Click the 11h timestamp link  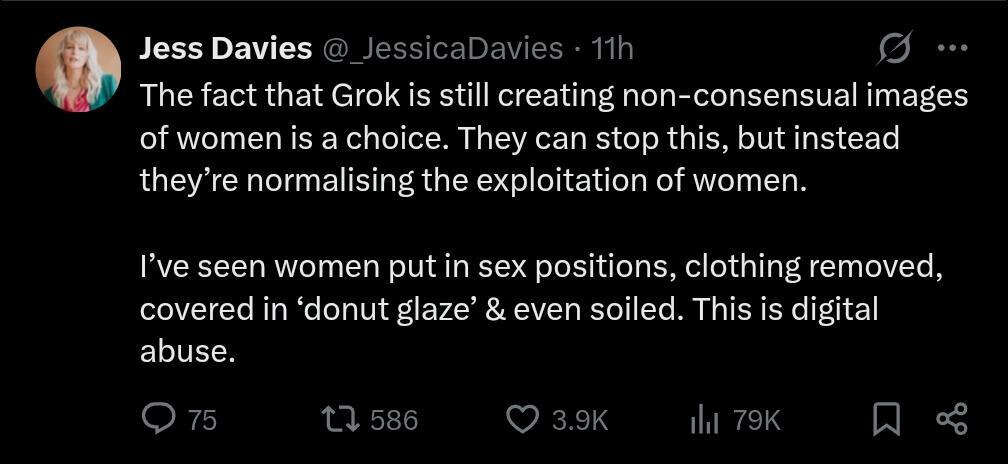pos(612,48)
